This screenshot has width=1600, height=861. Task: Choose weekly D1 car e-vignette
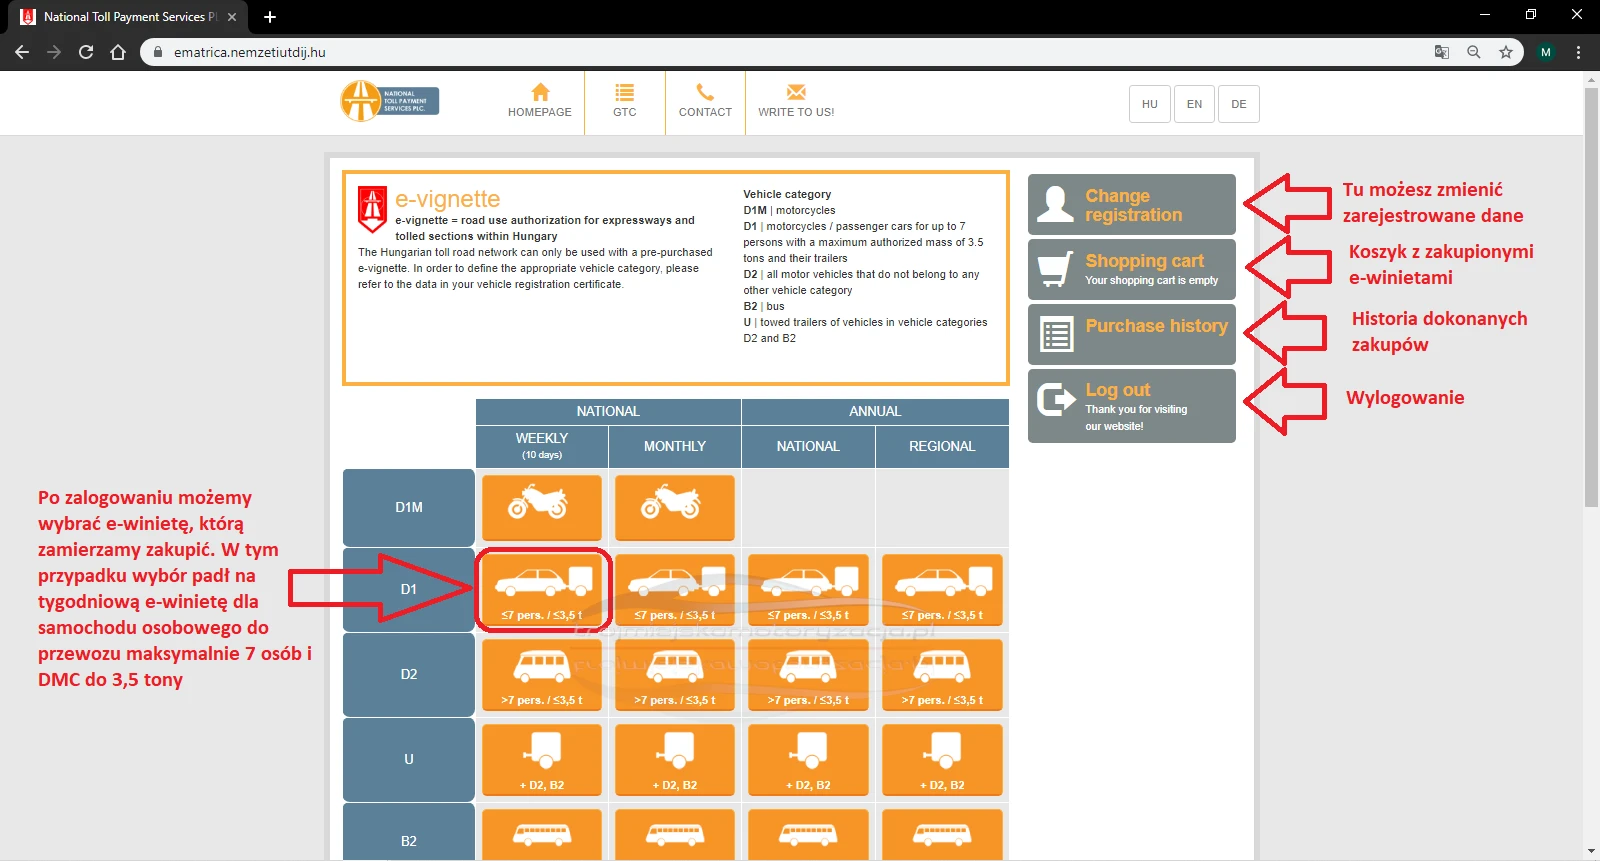pos(542,590)
